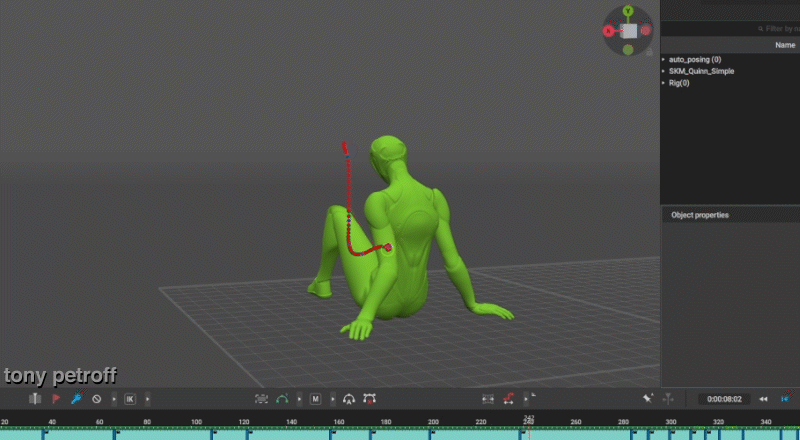Click the Name column header in outliner
The image size is (800, 440).
click(x=785, y=45)
